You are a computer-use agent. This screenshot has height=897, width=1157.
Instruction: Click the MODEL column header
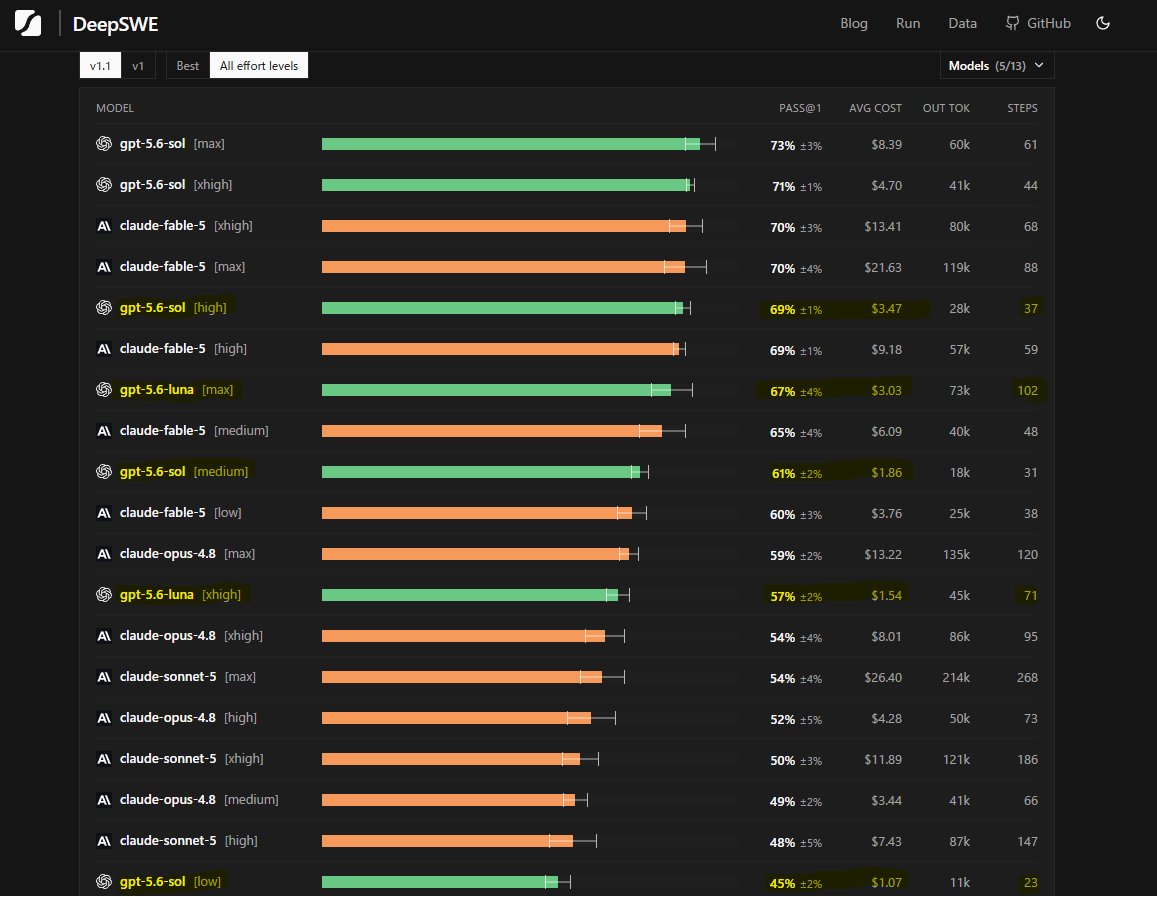(x=114, y=108)
